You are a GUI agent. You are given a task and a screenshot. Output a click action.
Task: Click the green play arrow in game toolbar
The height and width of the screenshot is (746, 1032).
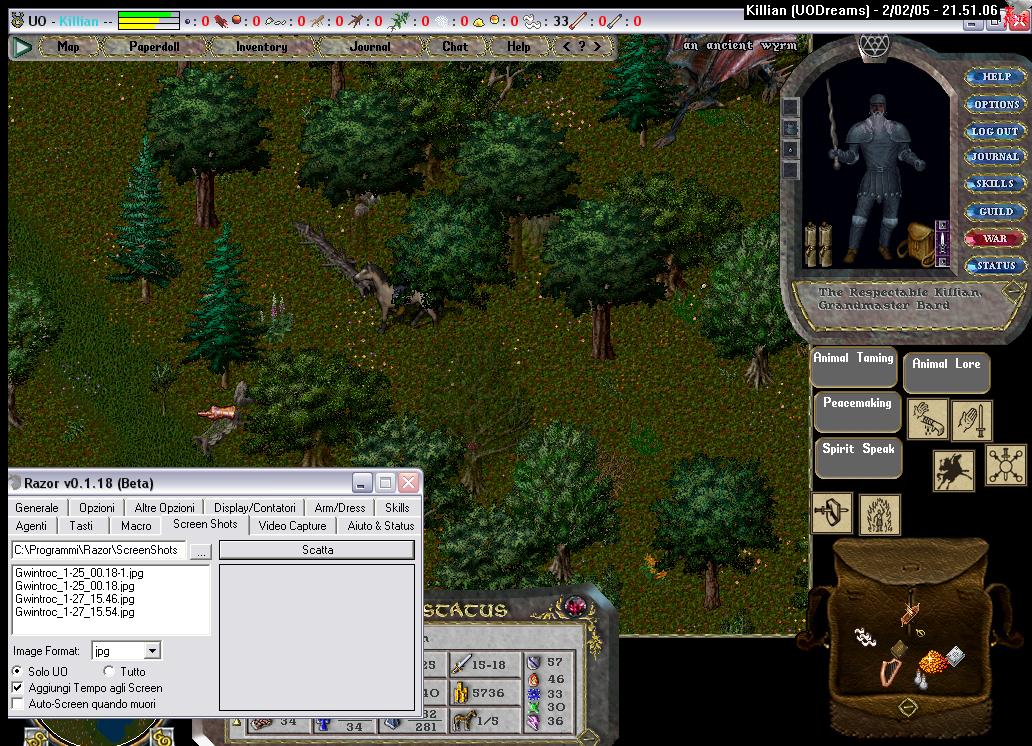(21, 47)
